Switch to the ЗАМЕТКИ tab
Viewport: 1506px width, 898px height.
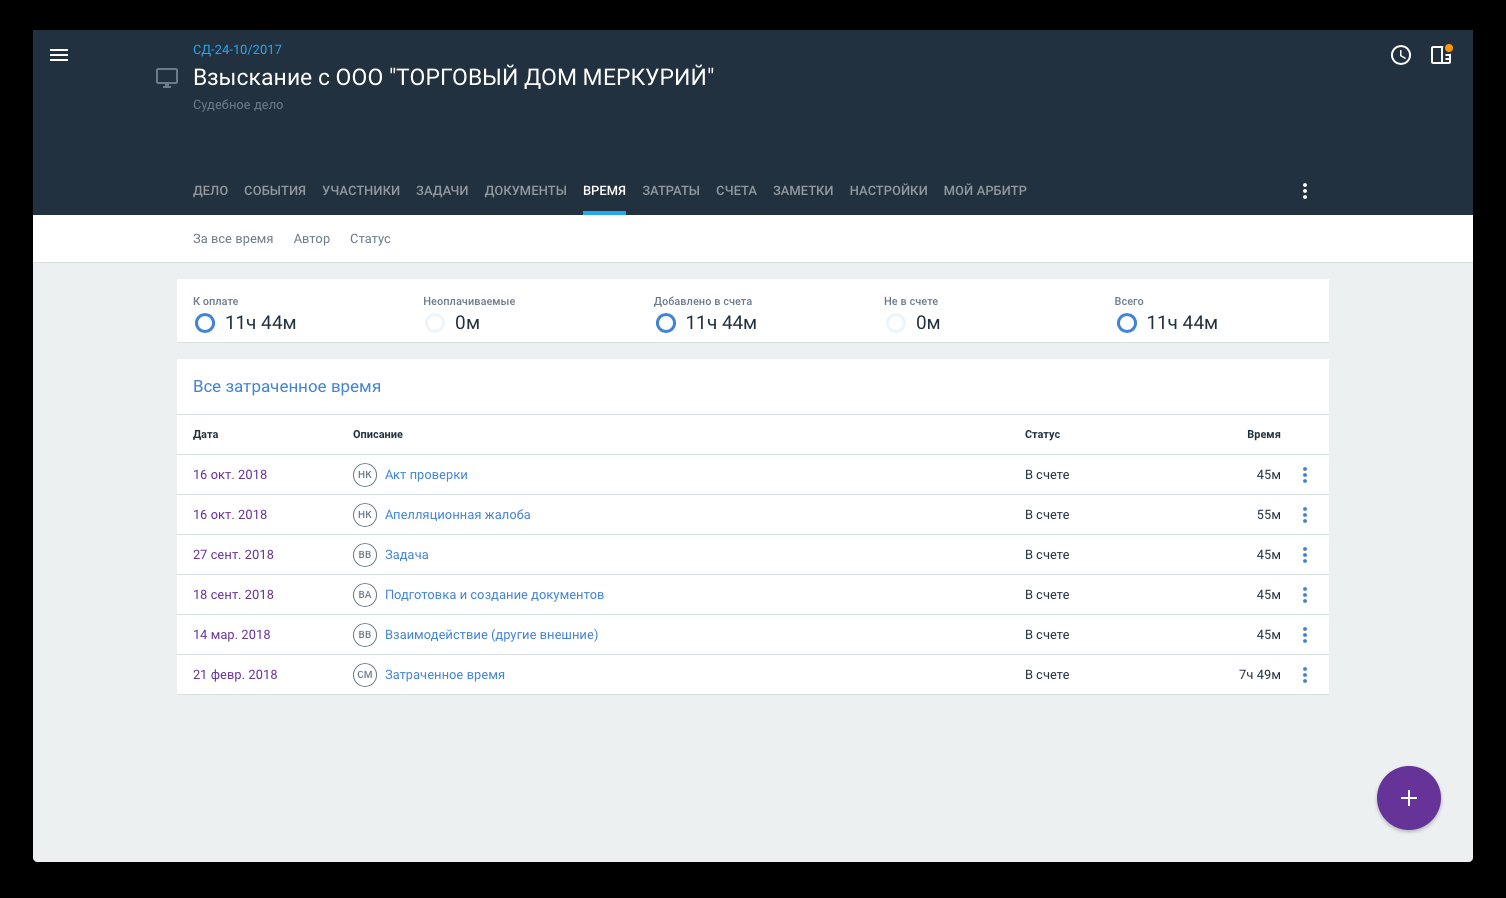pyautogui.click(x=803, y=191)
